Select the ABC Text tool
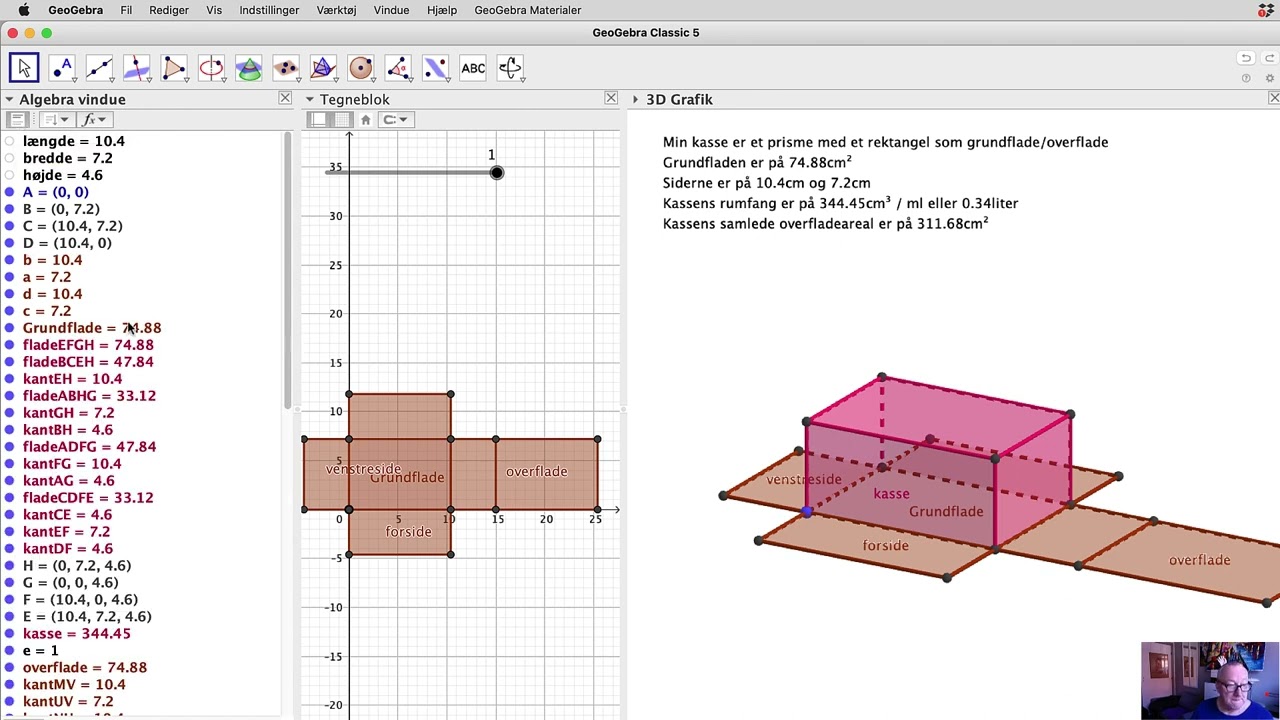The width and height of the screenshot is (1280, 720). (x=473, y=68)
